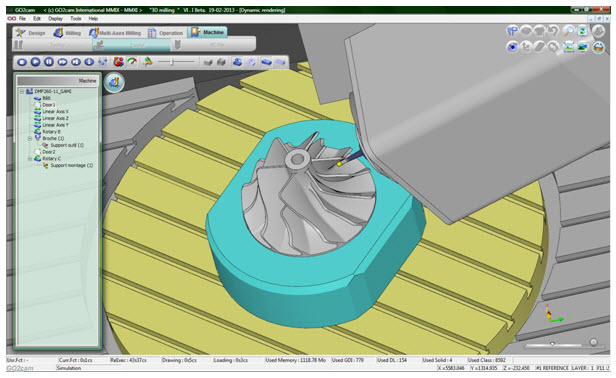Click the speedometer gauge icon

[x=132, y=62]
